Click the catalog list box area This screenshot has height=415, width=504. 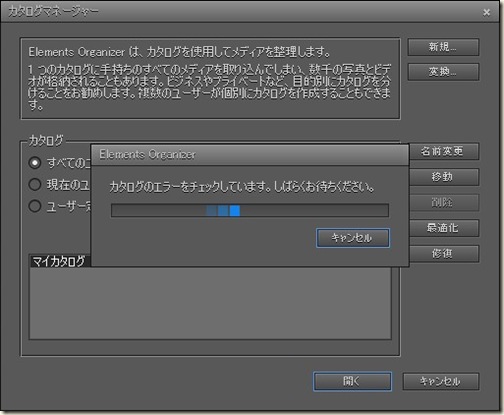210,303
